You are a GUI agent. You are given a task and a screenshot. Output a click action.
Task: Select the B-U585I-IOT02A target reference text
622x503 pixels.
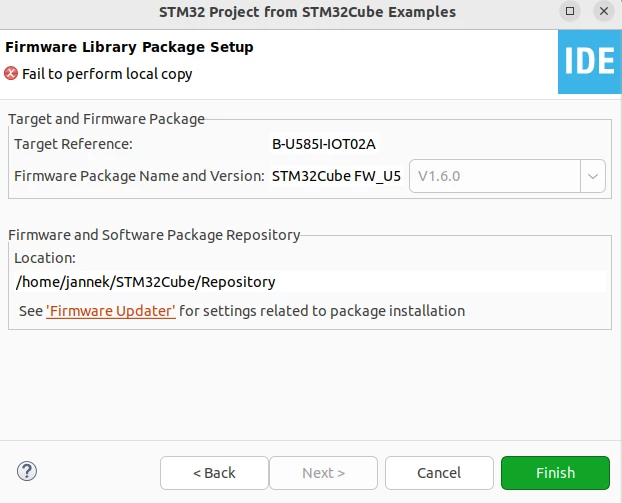tap(324, 144)
